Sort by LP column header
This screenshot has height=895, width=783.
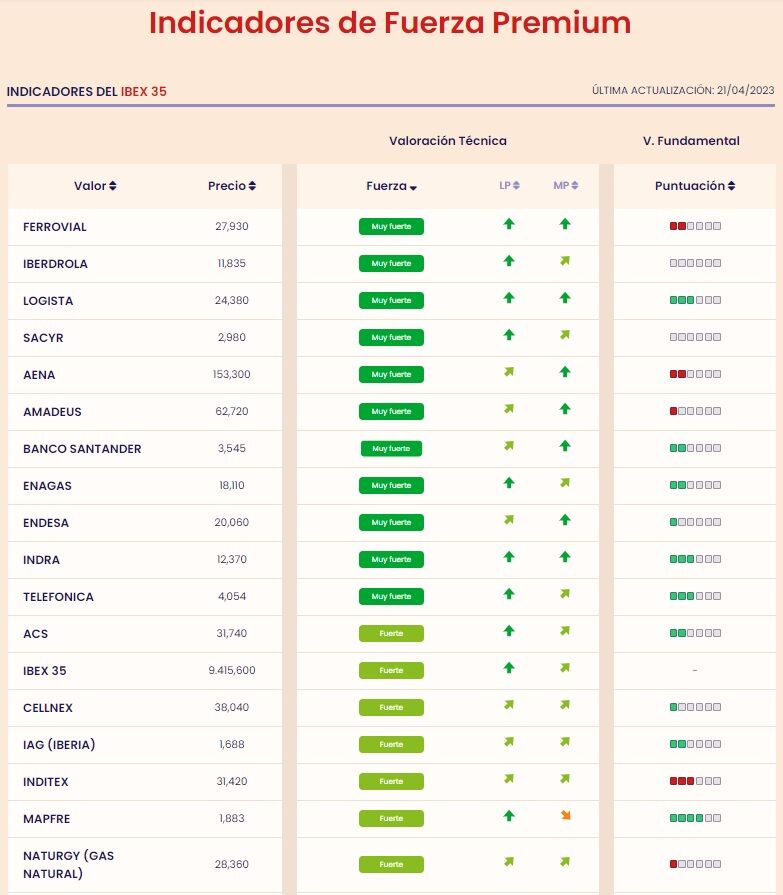tap(509, 186)
